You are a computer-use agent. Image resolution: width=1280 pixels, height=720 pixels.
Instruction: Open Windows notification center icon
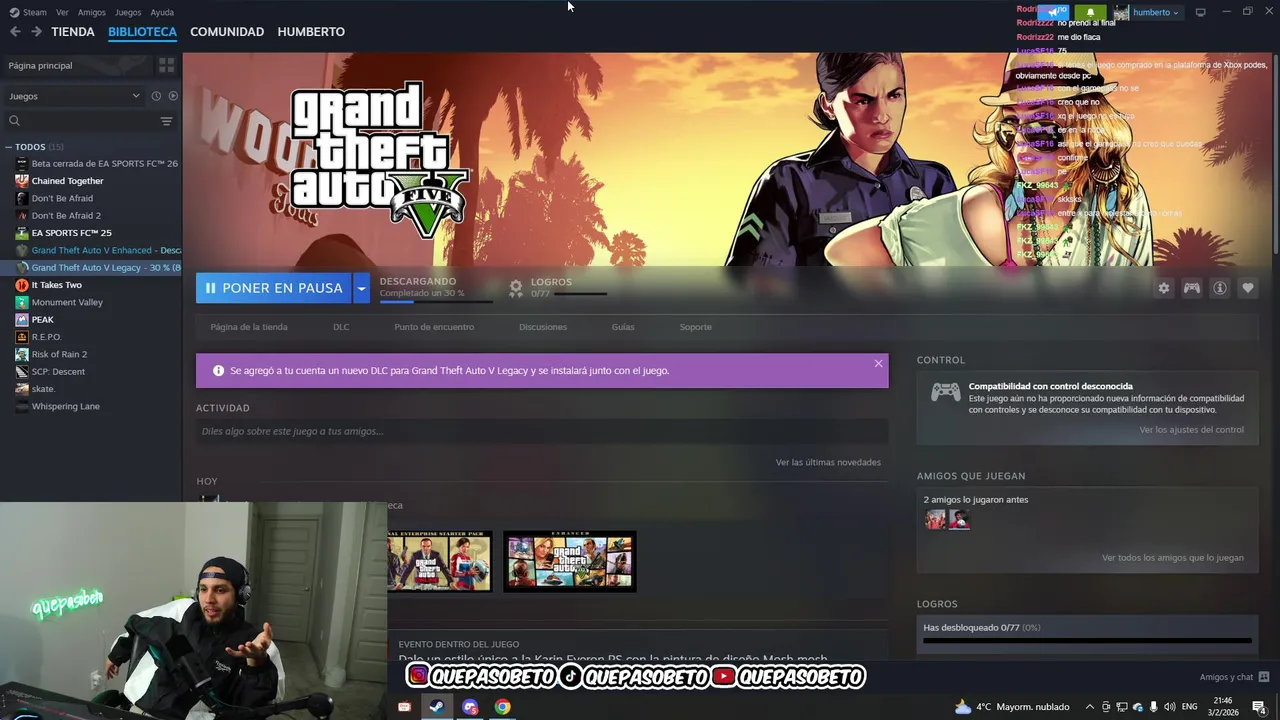(x=1259, y=707)
